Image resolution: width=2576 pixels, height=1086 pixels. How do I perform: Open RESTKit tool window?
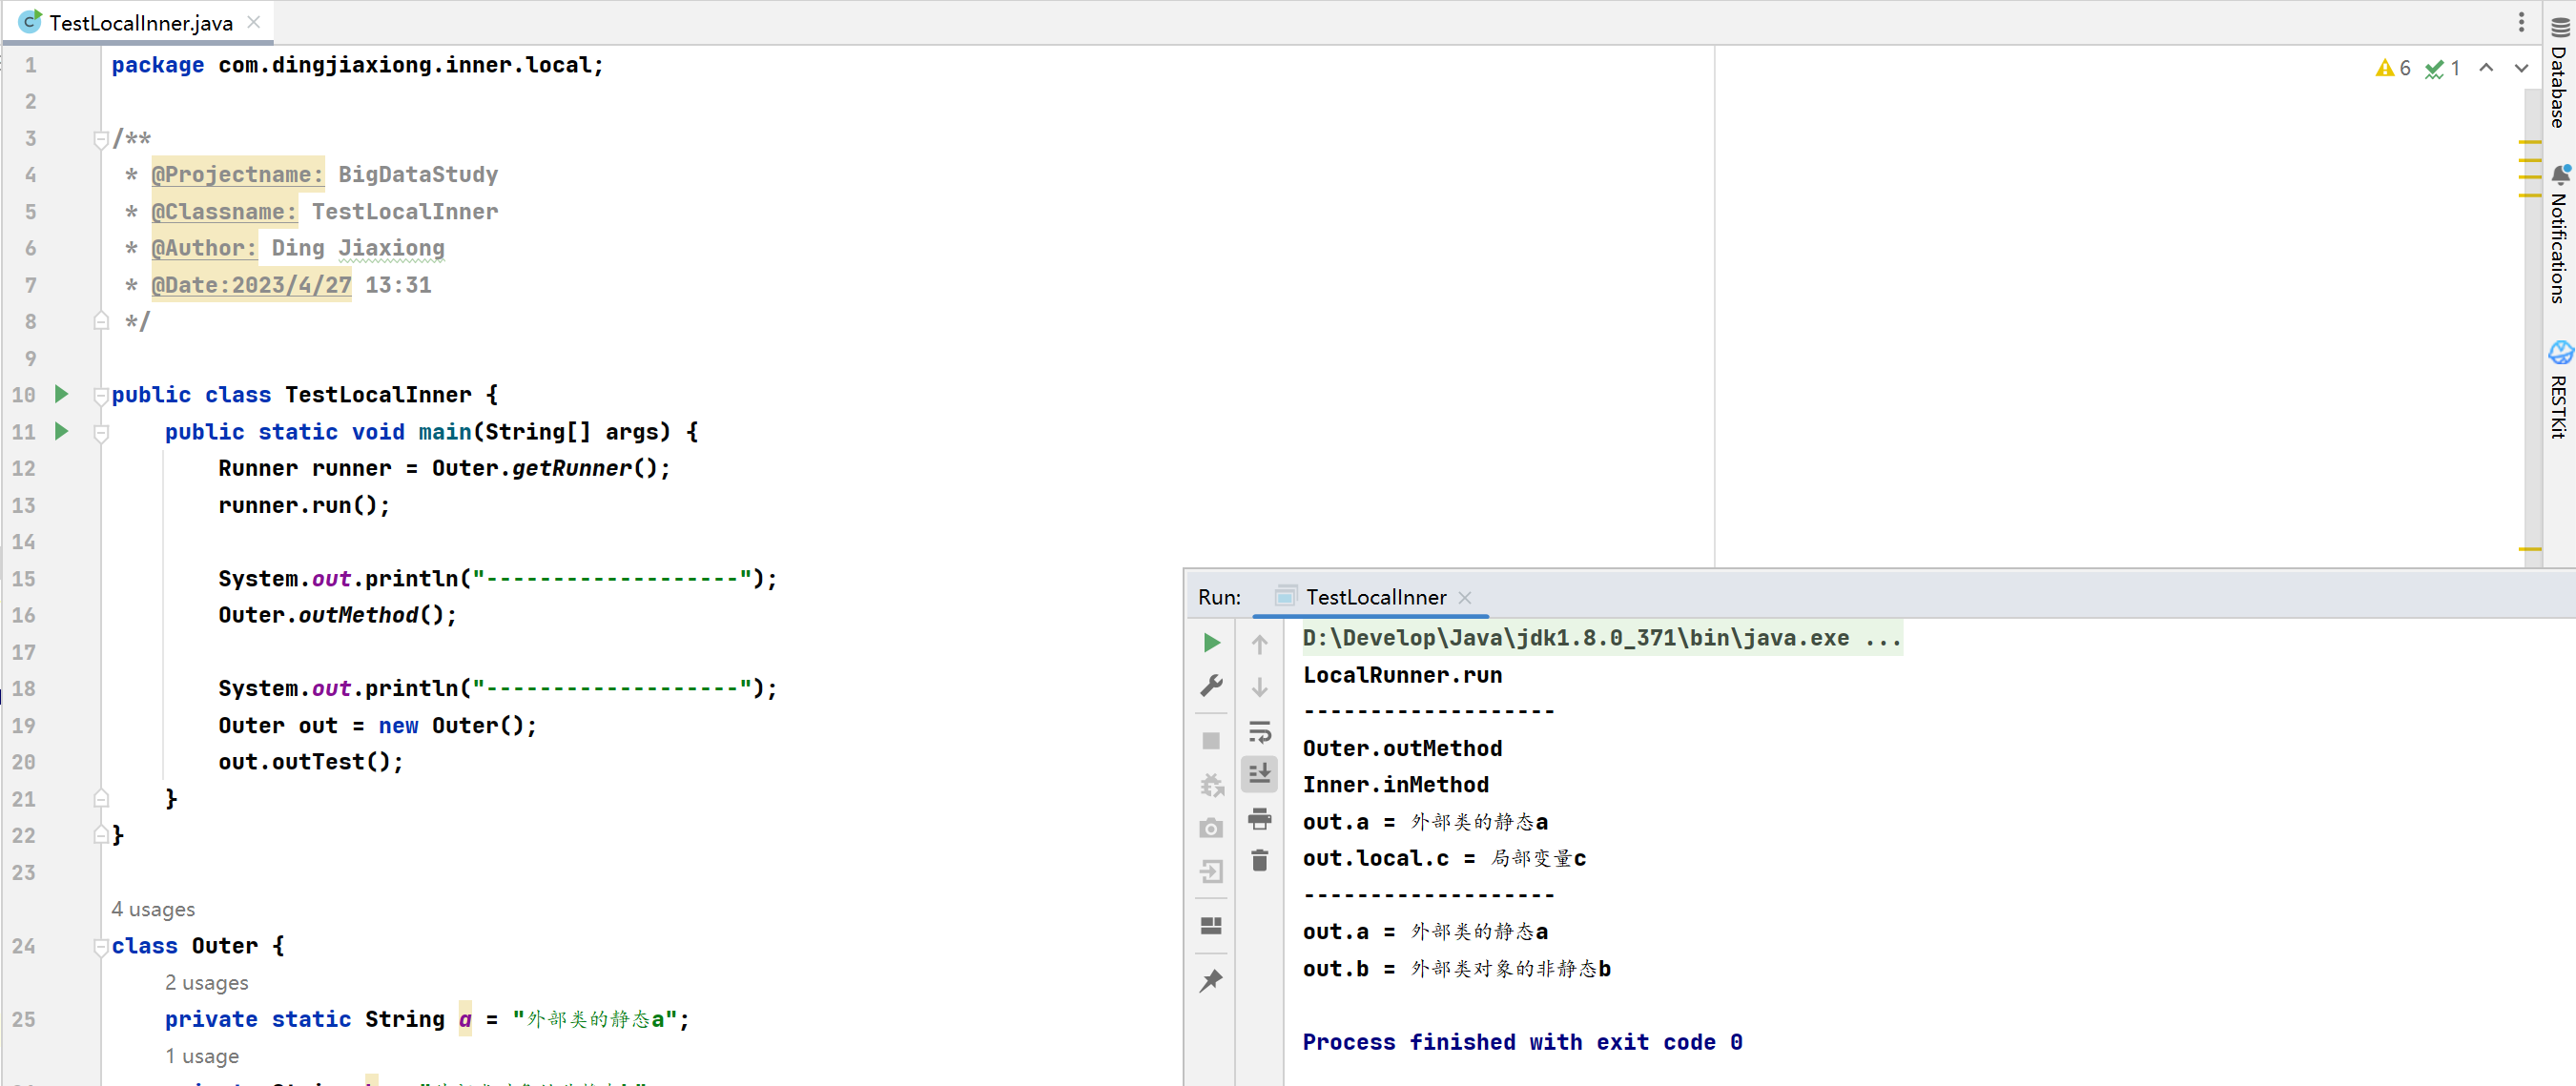pyautogui.click(x=2561, y=390)
